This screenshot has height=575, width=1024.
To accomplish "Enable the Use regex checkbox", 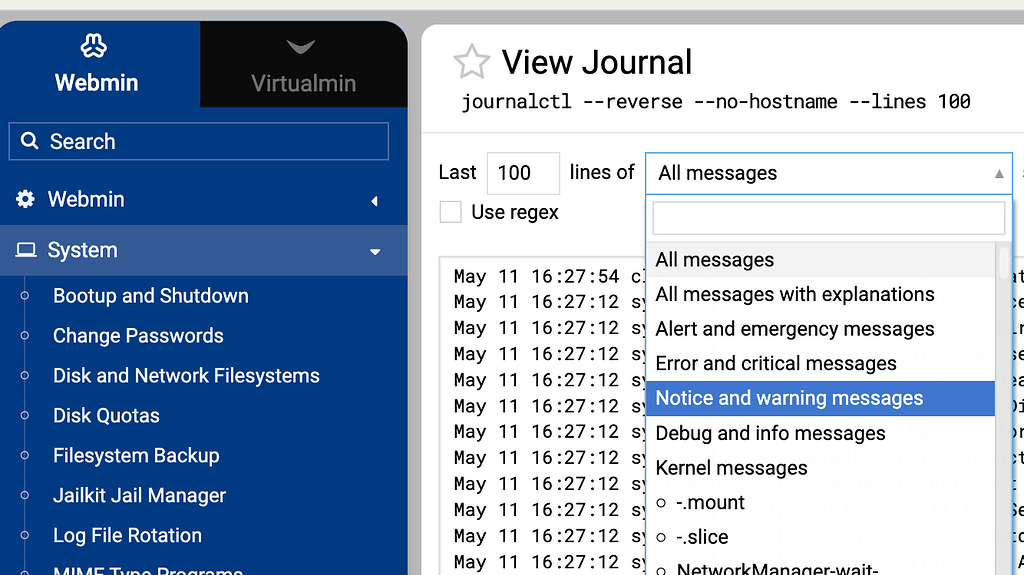I will pos(451,212).
